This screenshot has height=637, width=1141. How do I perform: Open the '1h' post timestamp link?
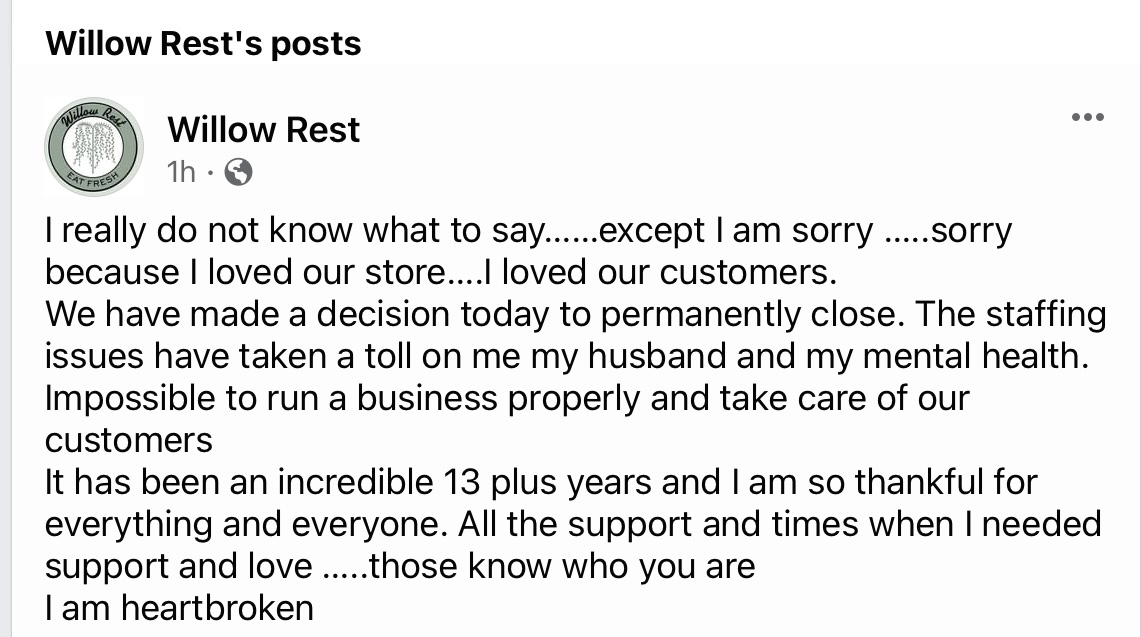182,173
